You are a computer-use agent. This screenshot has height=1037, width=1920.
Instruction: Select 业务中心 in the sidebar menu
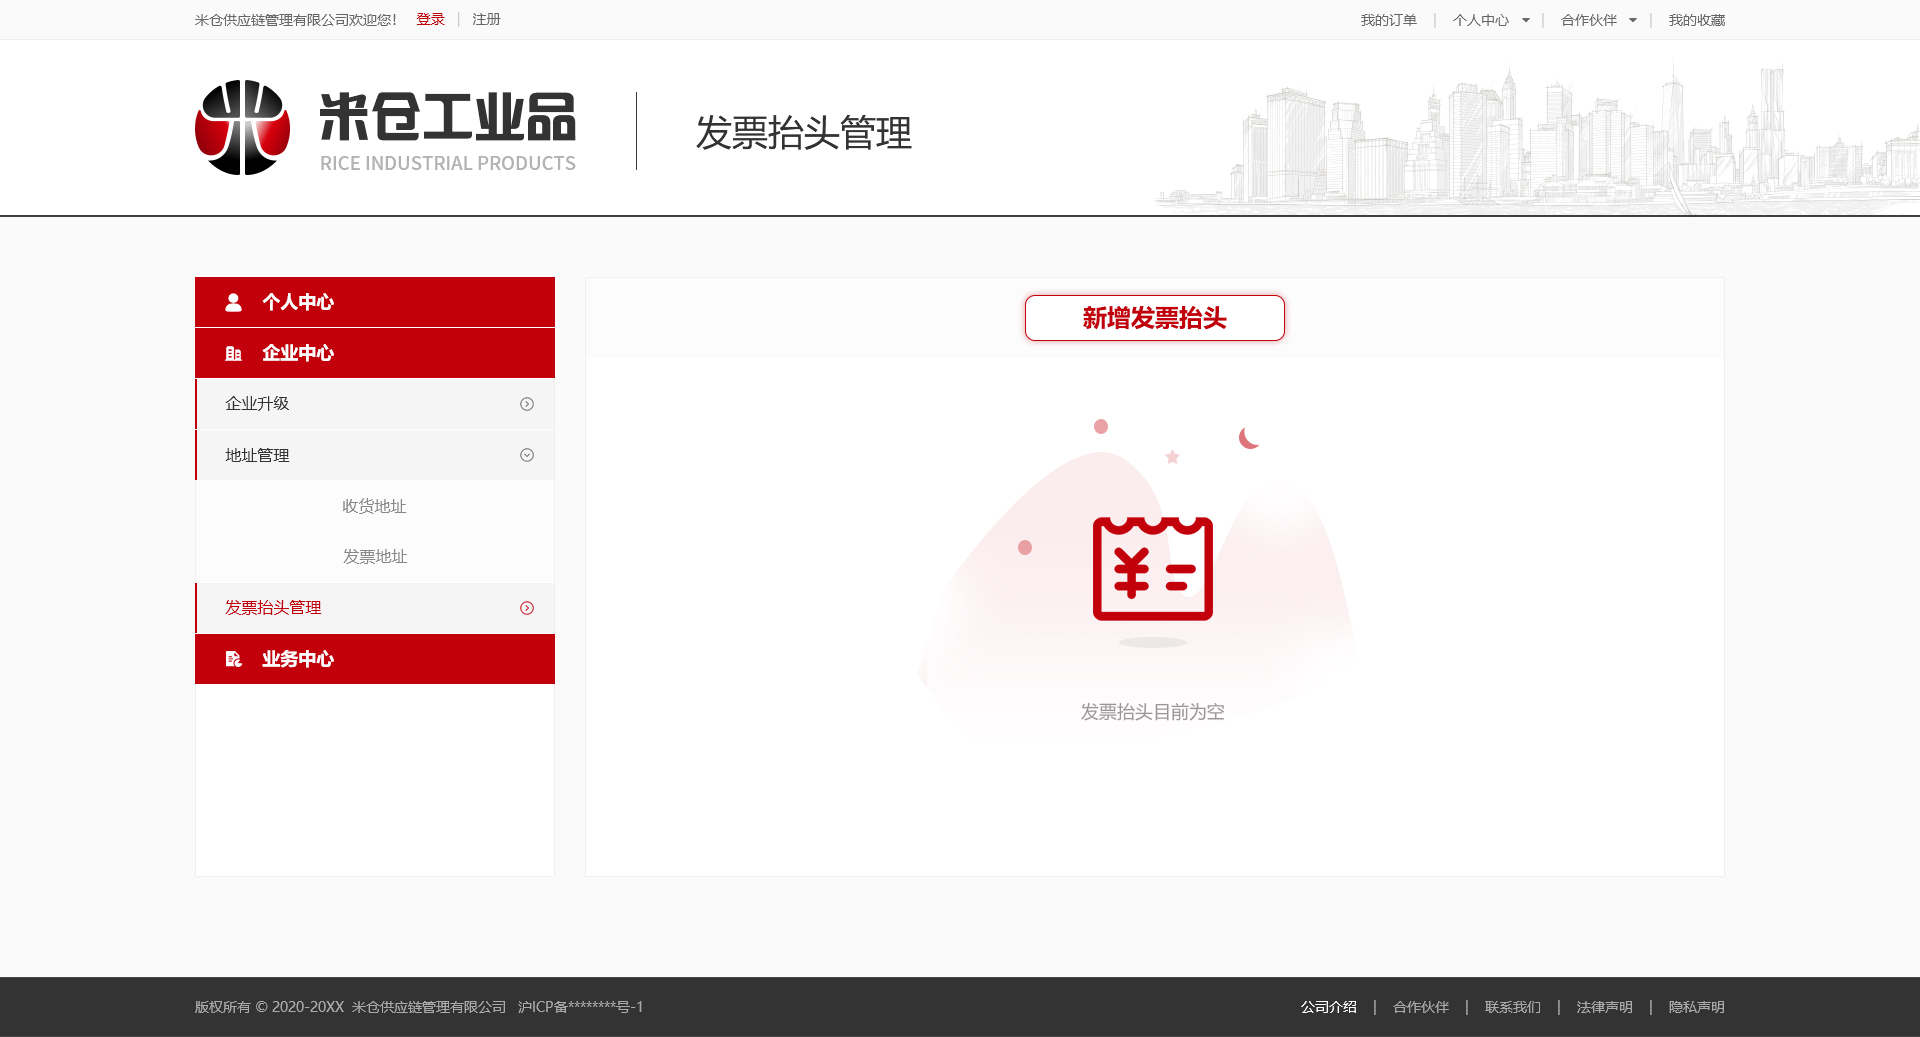click(298, 659)
